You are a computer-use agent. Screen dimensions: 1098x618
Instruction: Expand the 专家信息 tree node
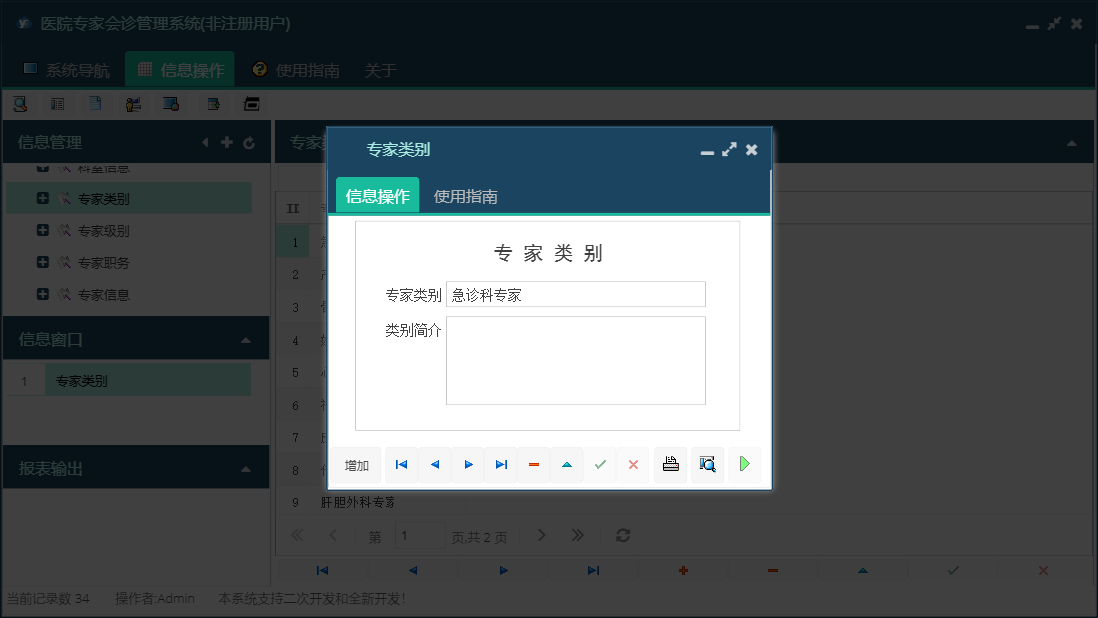[x=41, y=294]
